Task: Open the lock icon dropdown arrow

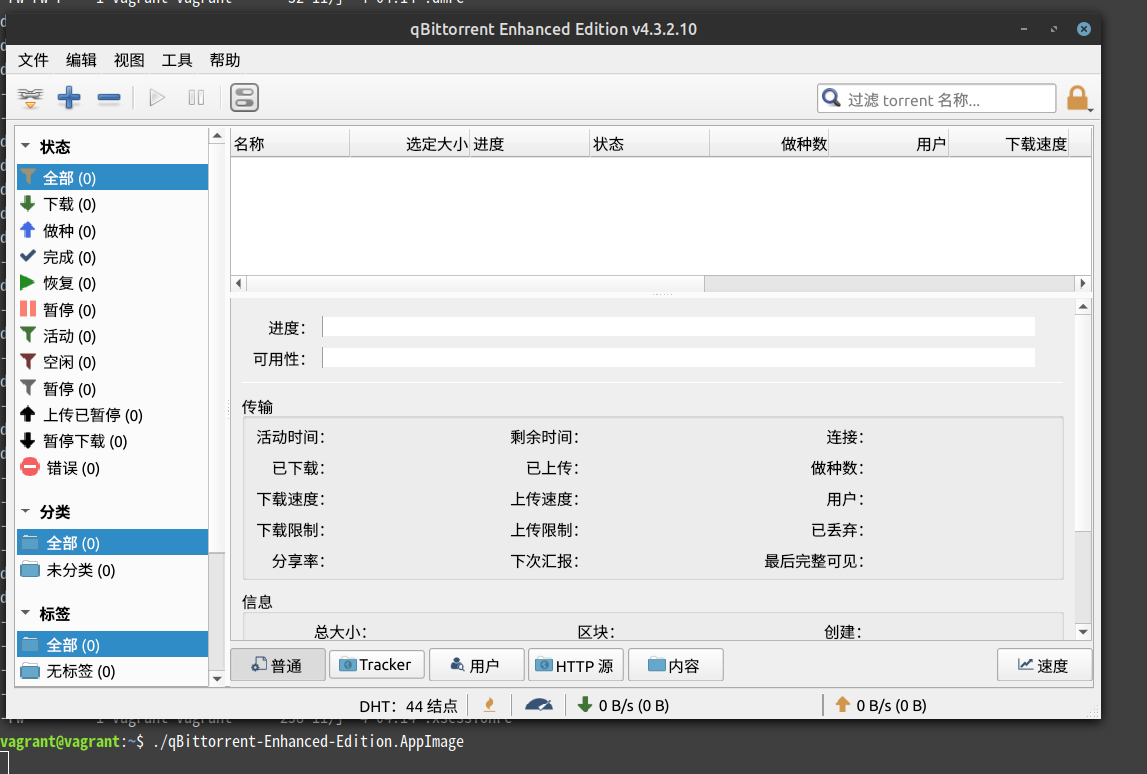Action: click(1091, 110)
